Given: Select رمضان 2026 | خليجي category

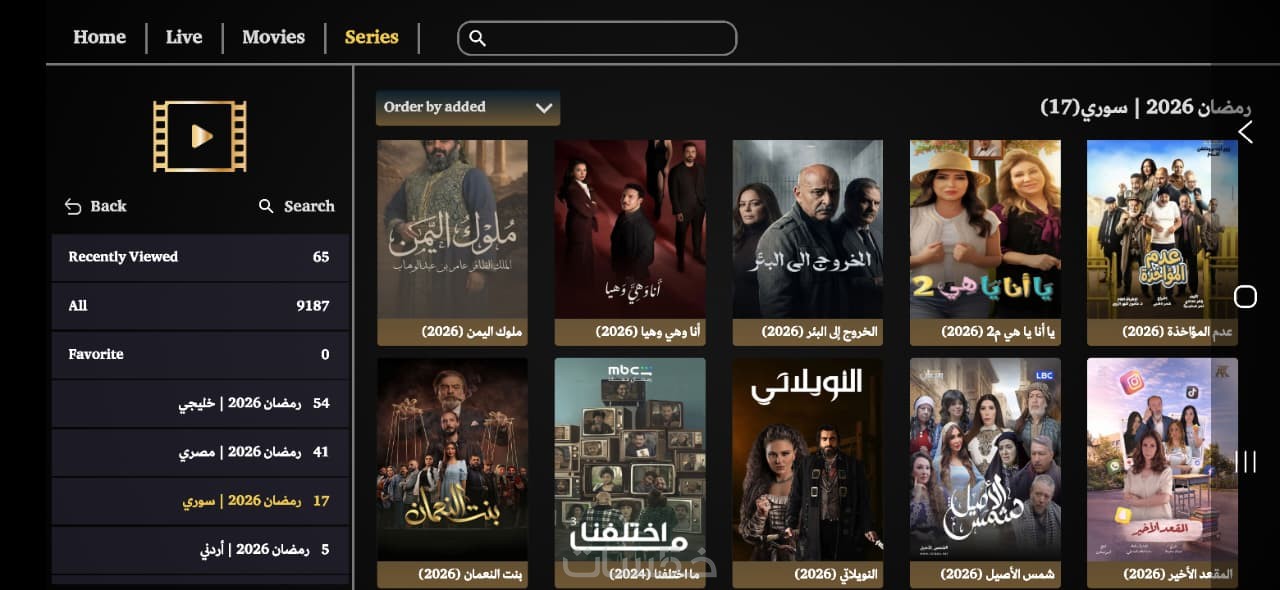Looking at the screenshot, I should coord(200,403).
